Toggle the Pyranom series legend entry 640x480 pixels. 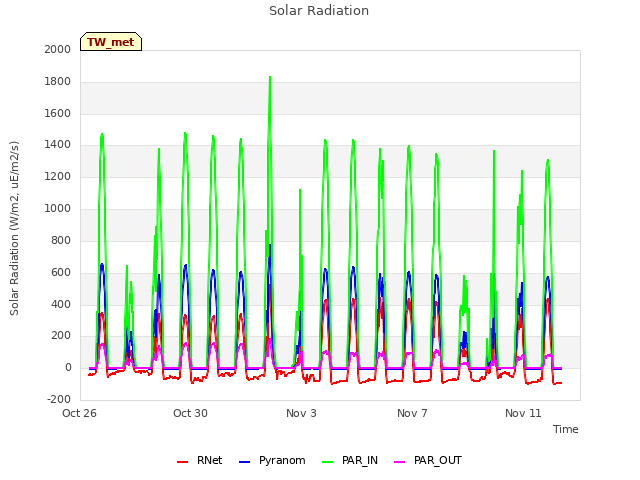point(272,461)
